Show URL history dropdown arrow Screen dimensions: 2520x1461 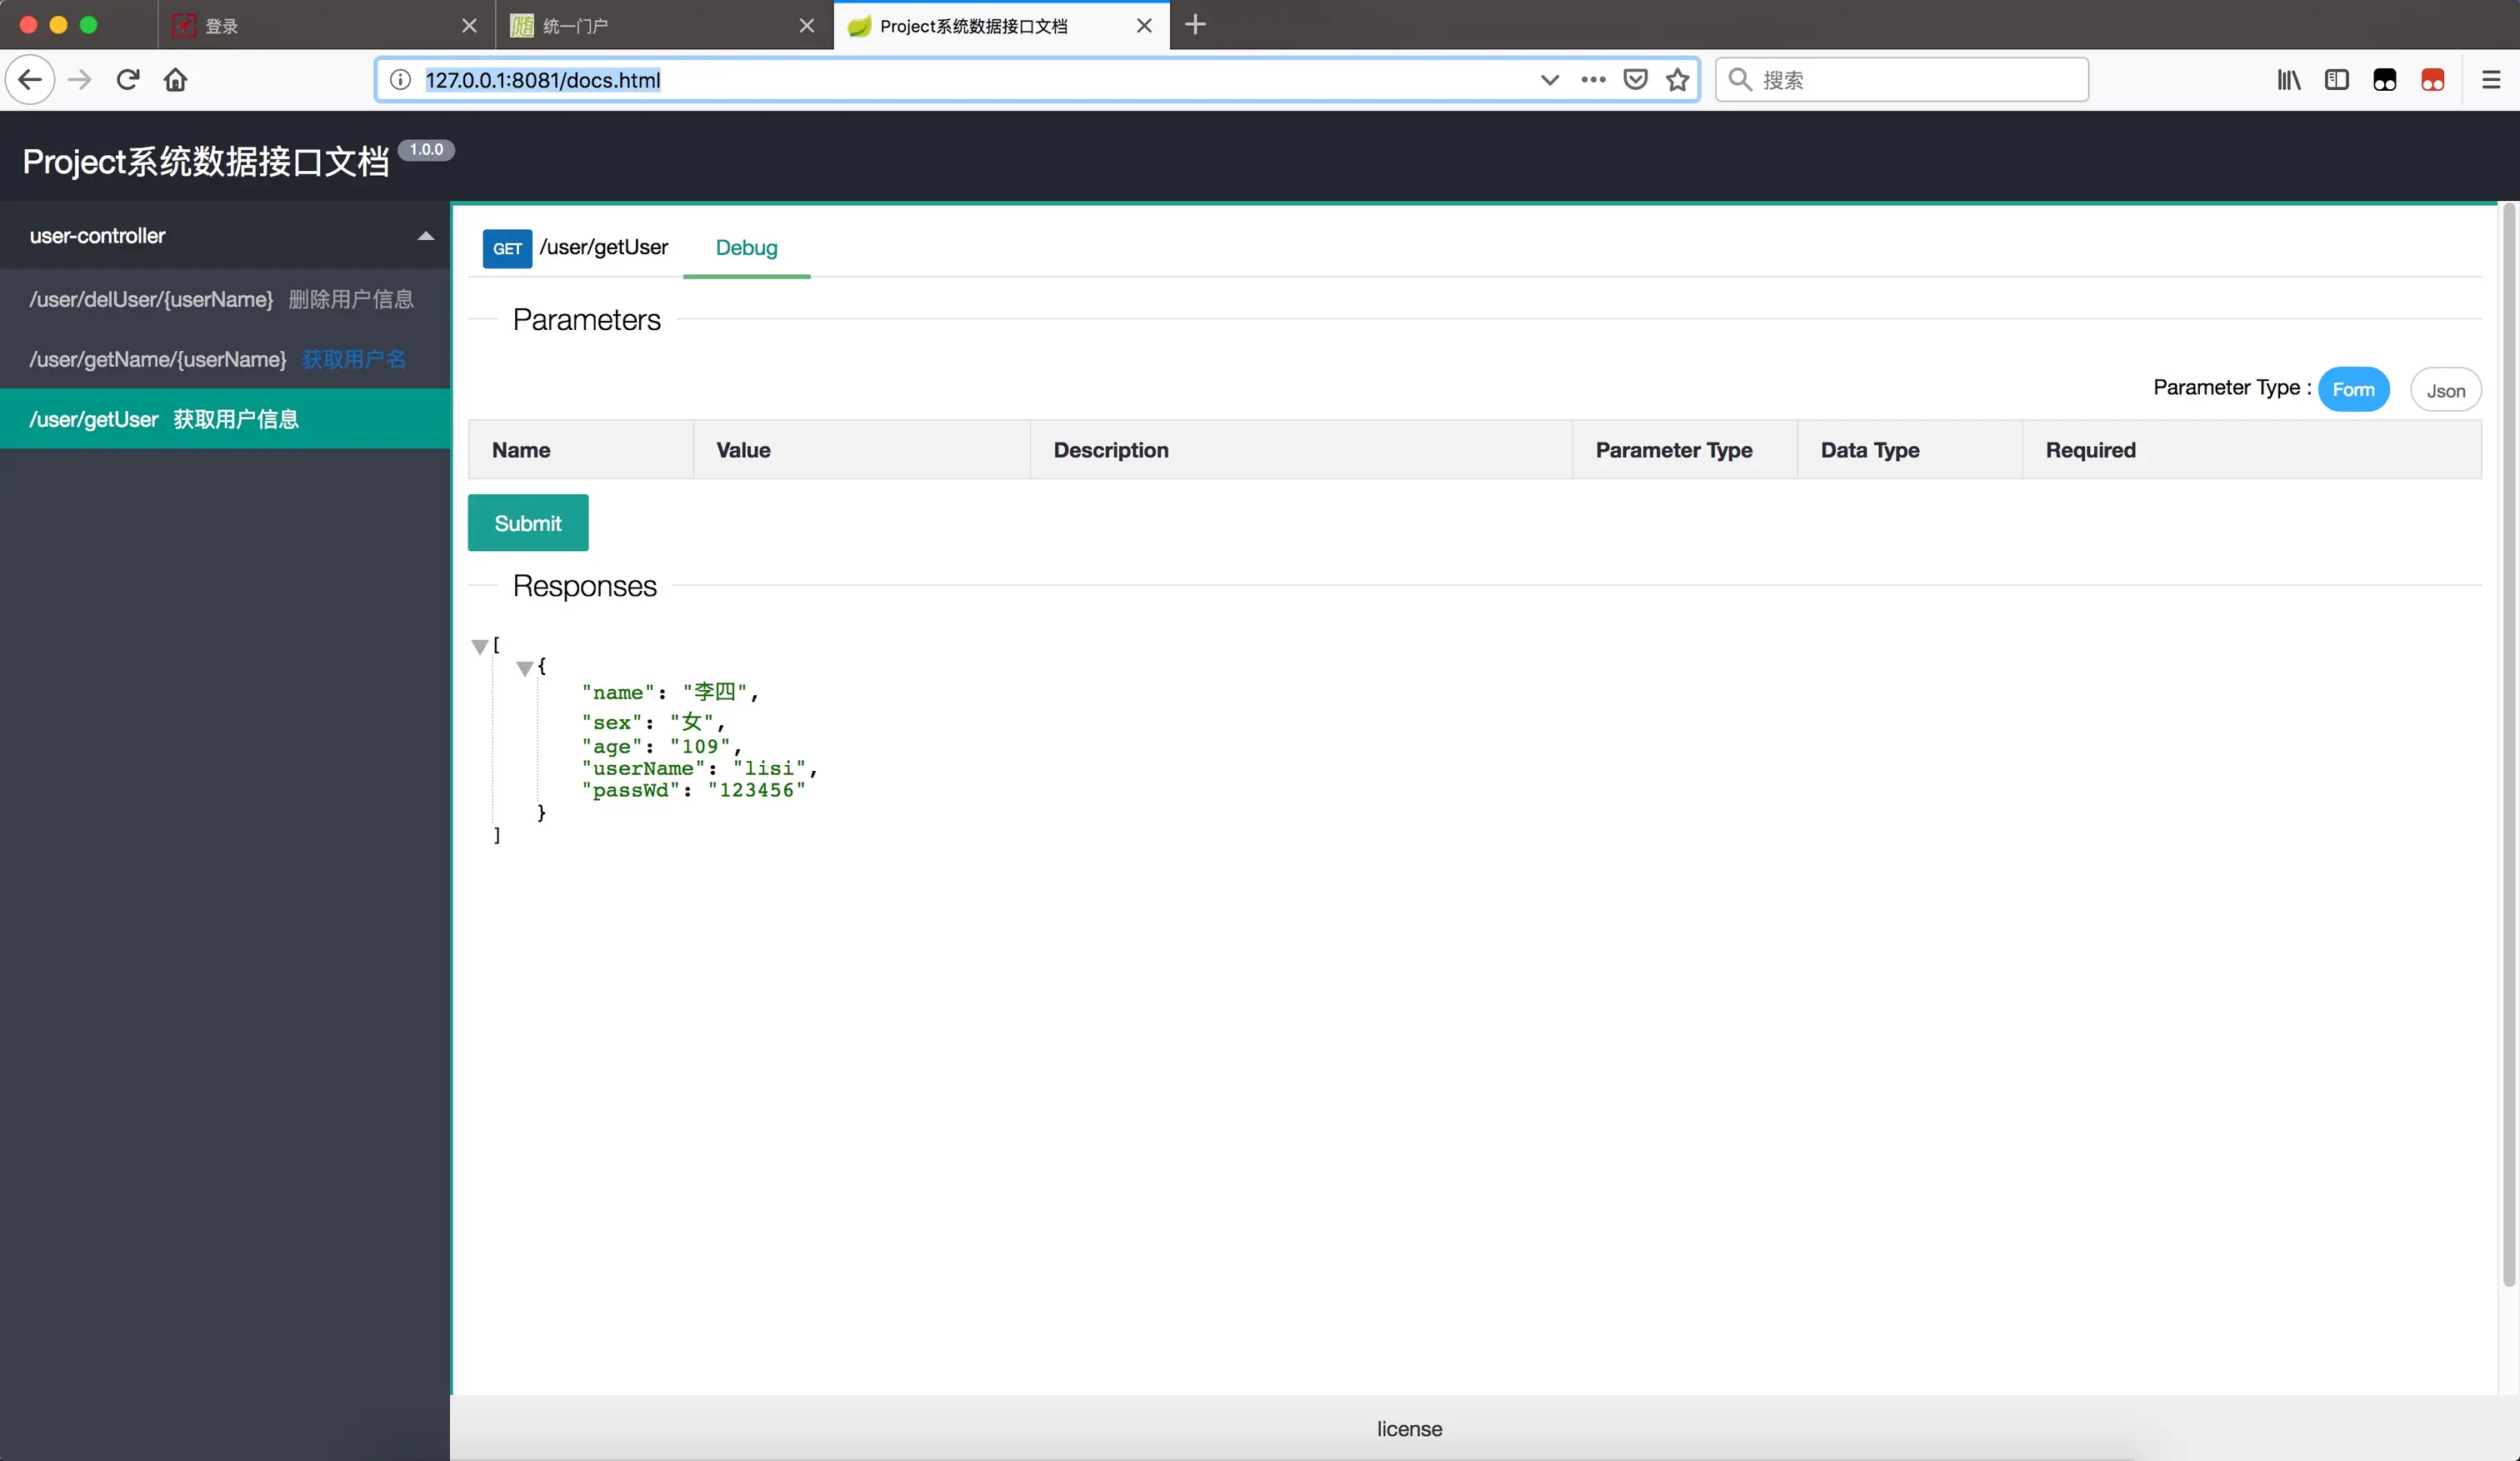[1549, 80]
